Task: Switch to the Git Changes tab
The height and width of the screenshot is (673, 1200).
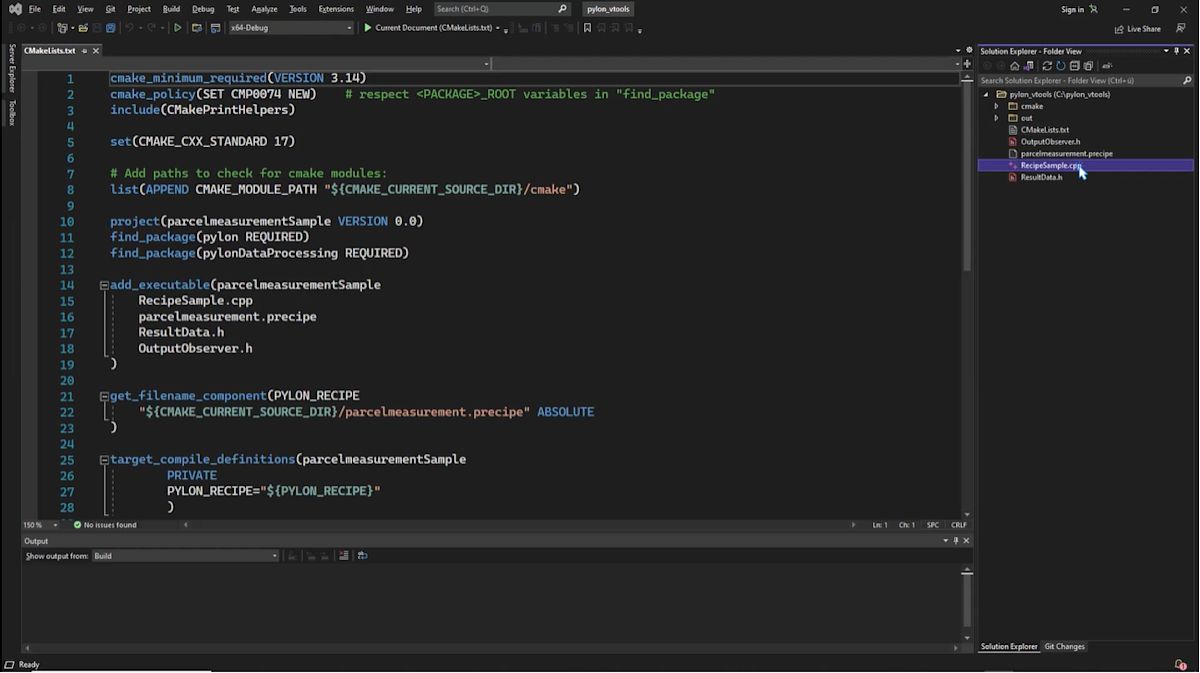Action: click(1064, 646)
